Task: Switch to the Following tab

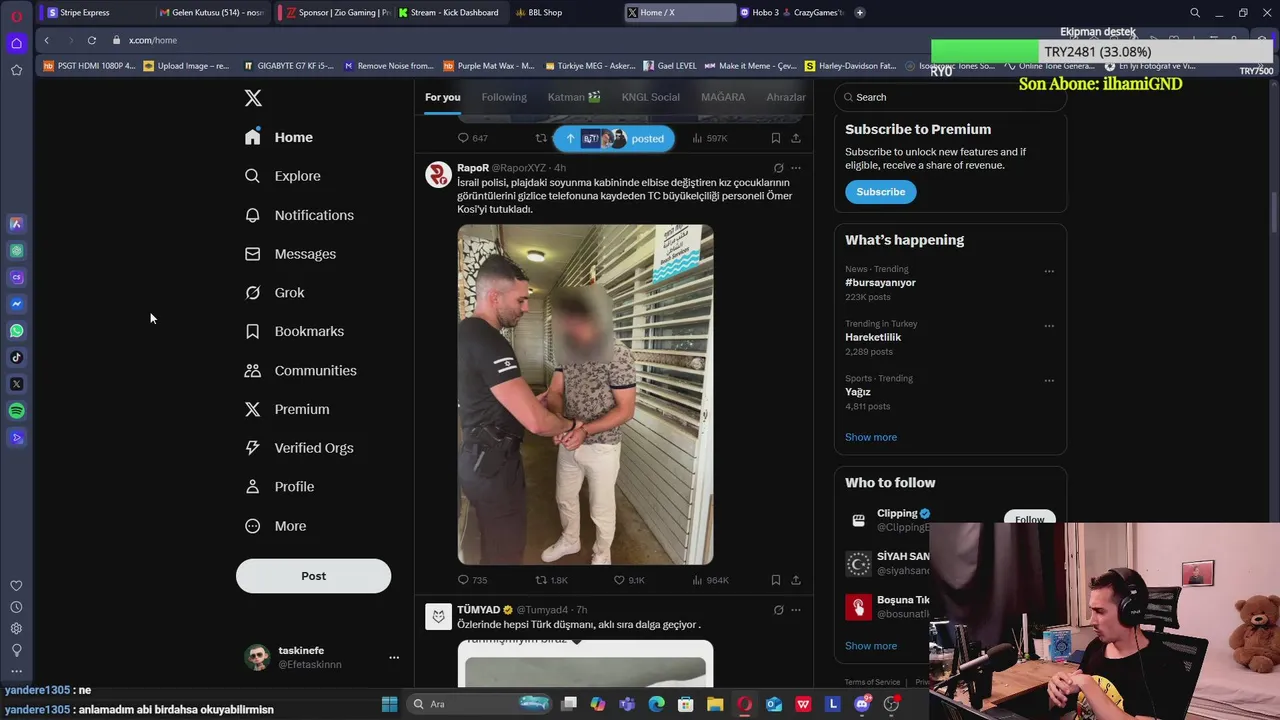Action: tap(504, 97)
